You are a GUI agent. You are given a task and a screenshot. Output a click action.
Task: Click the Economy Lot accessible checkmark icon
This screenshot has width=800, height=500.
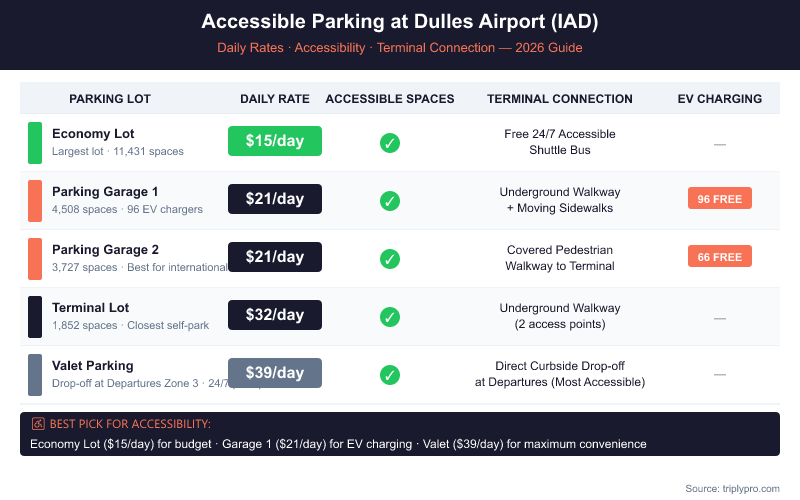point(390,143)
